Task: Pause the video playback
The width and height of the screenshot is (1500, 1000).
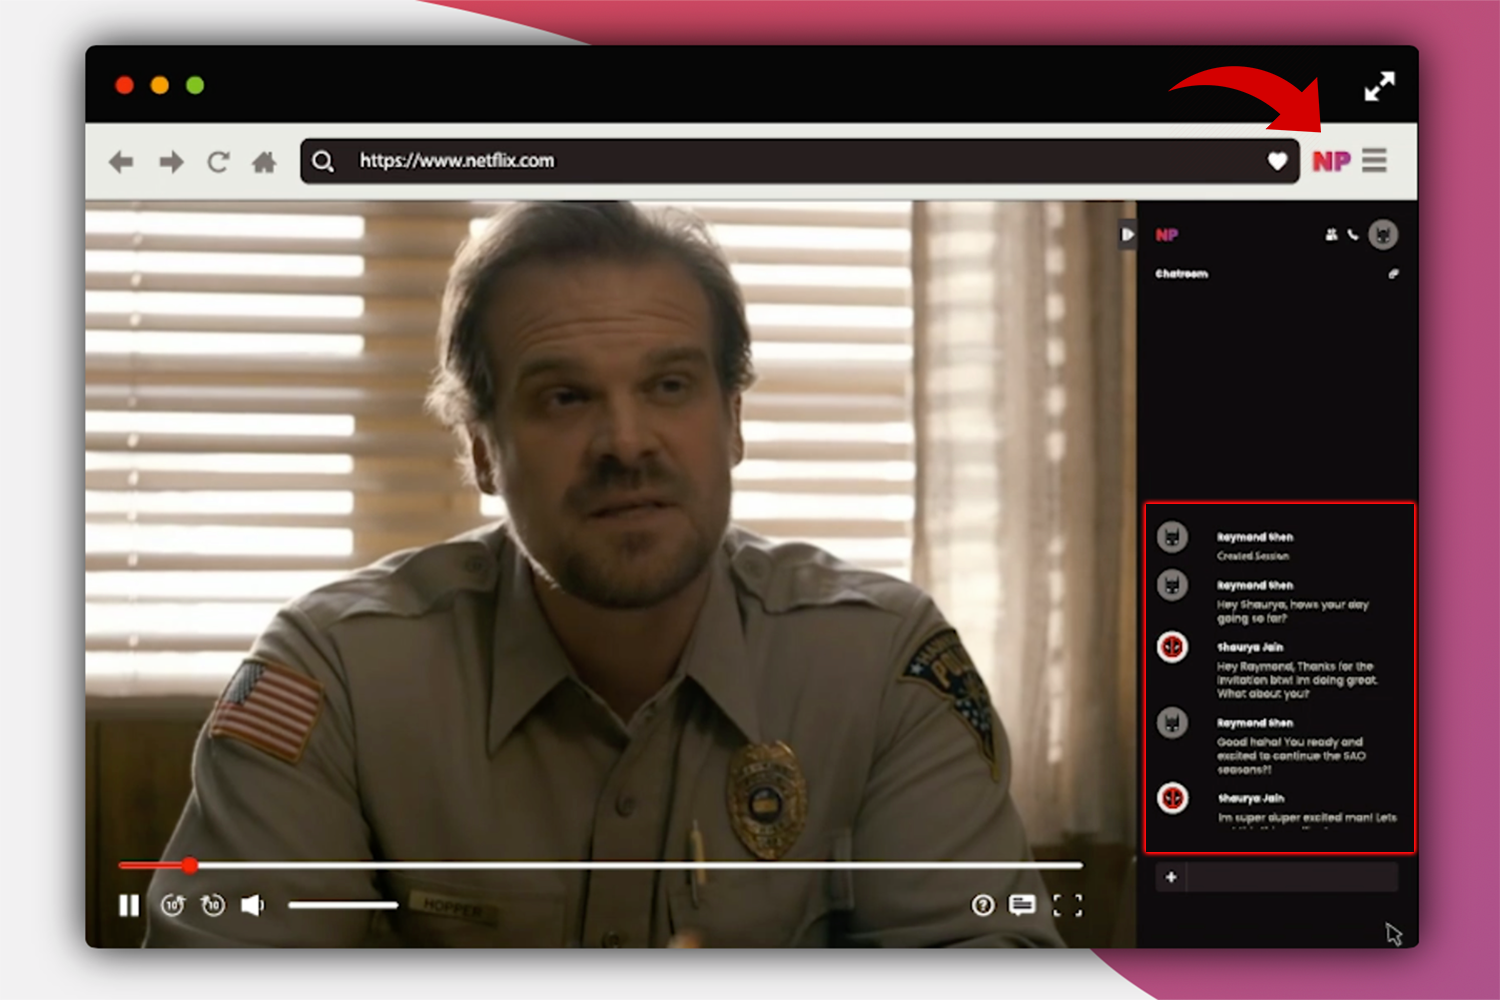Action: click(x=129, y=906)
